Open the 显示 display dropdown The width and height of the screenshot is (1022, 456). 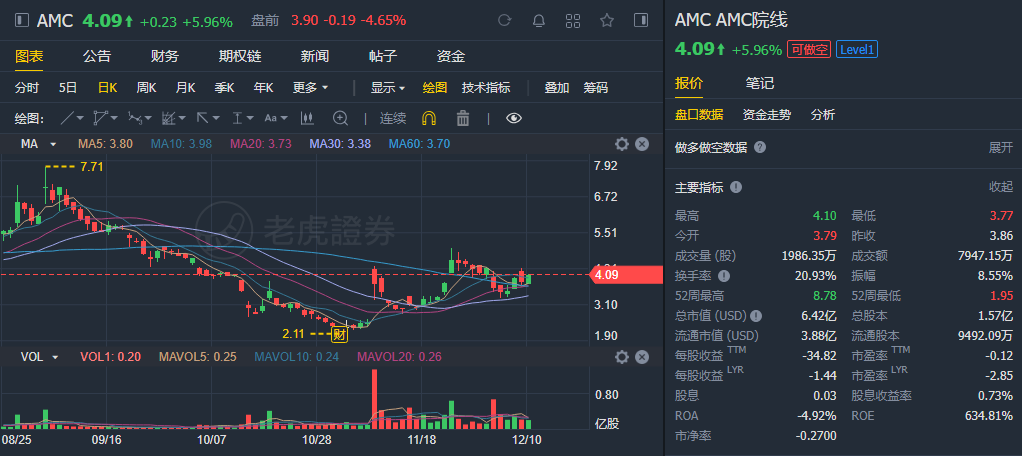coord(388,87)
